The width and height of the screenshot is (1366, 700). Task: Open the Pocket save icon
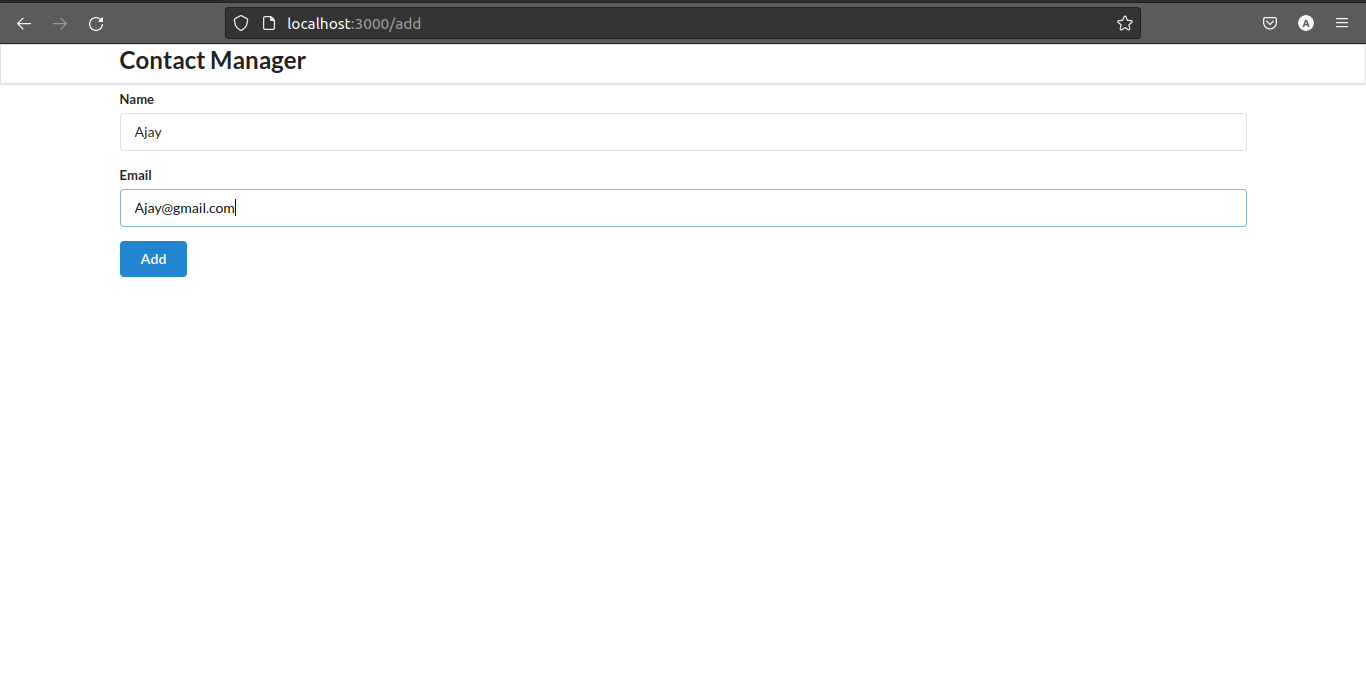tap(1270, 23)
